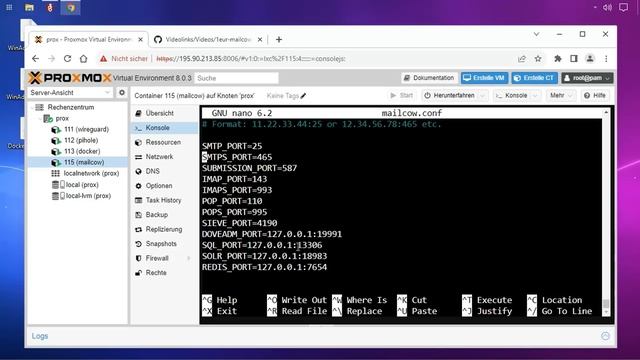
Task: Collapse the prox node expander
Action: (40, 118)
